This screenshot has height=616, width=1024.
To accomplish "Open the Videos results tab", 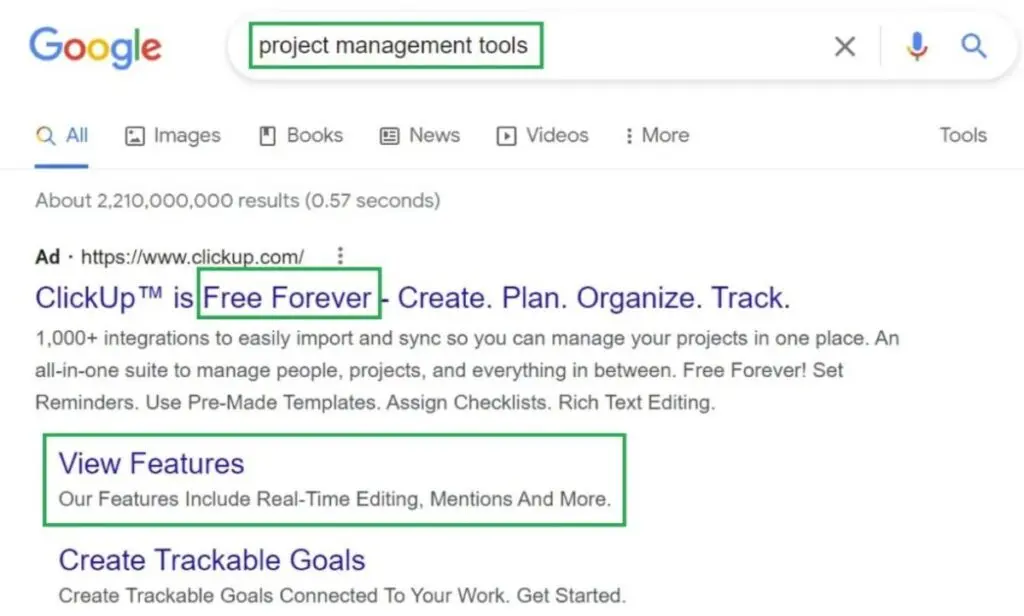I will point(556,136).
